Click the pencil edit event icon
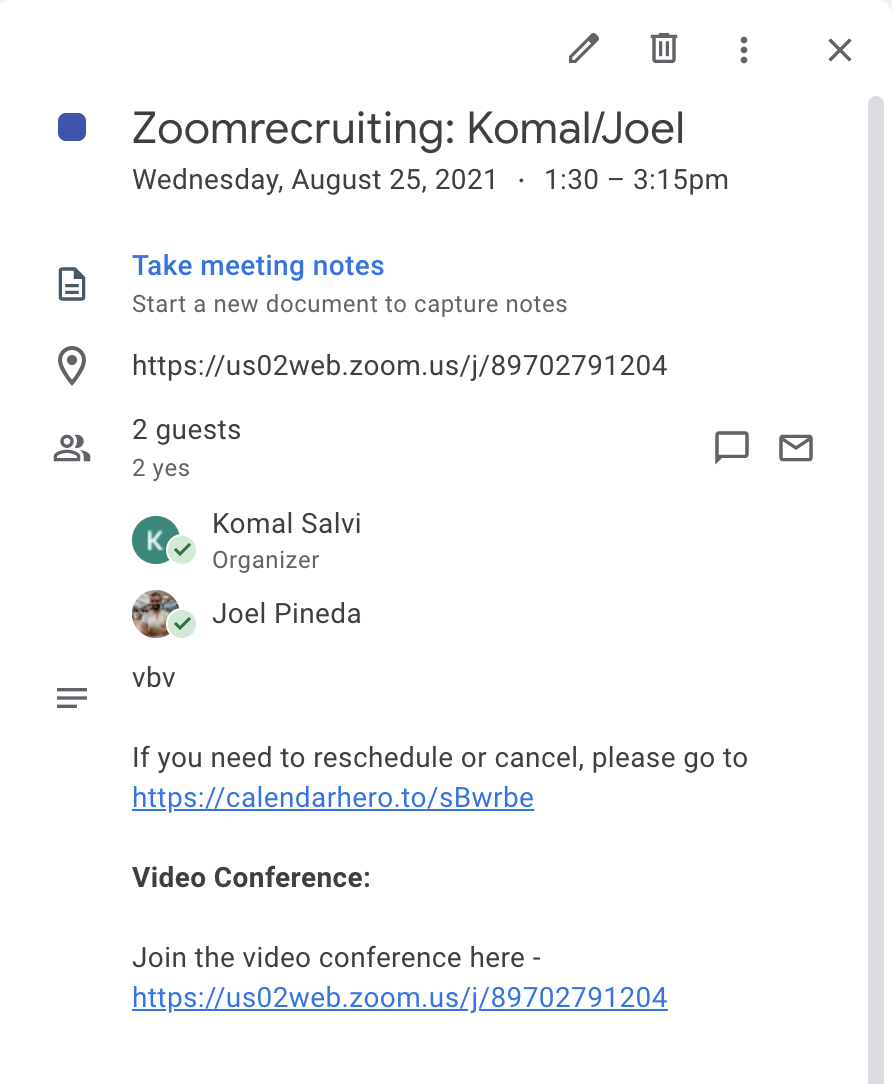 click(583, 49)
